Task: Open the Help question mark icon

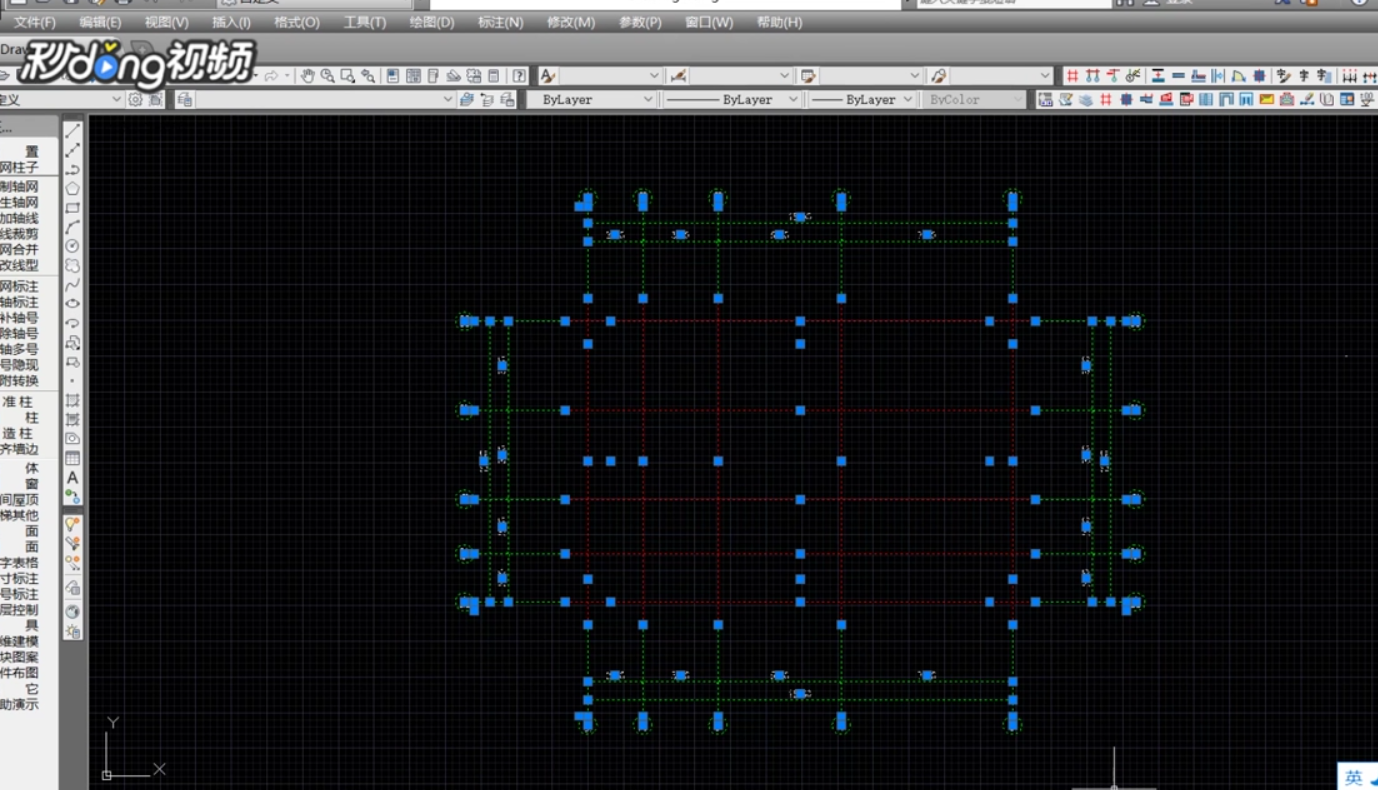Action: pyautogui.click(x=520, y=75)
